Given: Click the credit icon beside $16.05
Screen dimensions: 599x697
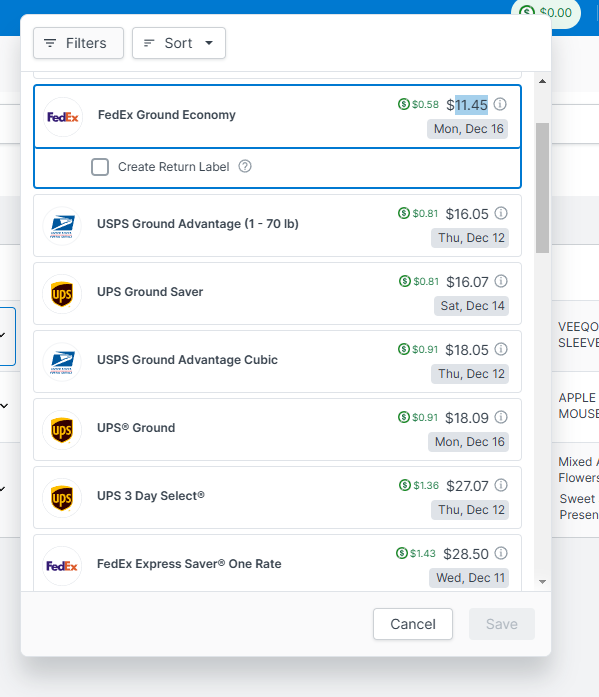Looking at the screenshot, I should pos(404,213).
